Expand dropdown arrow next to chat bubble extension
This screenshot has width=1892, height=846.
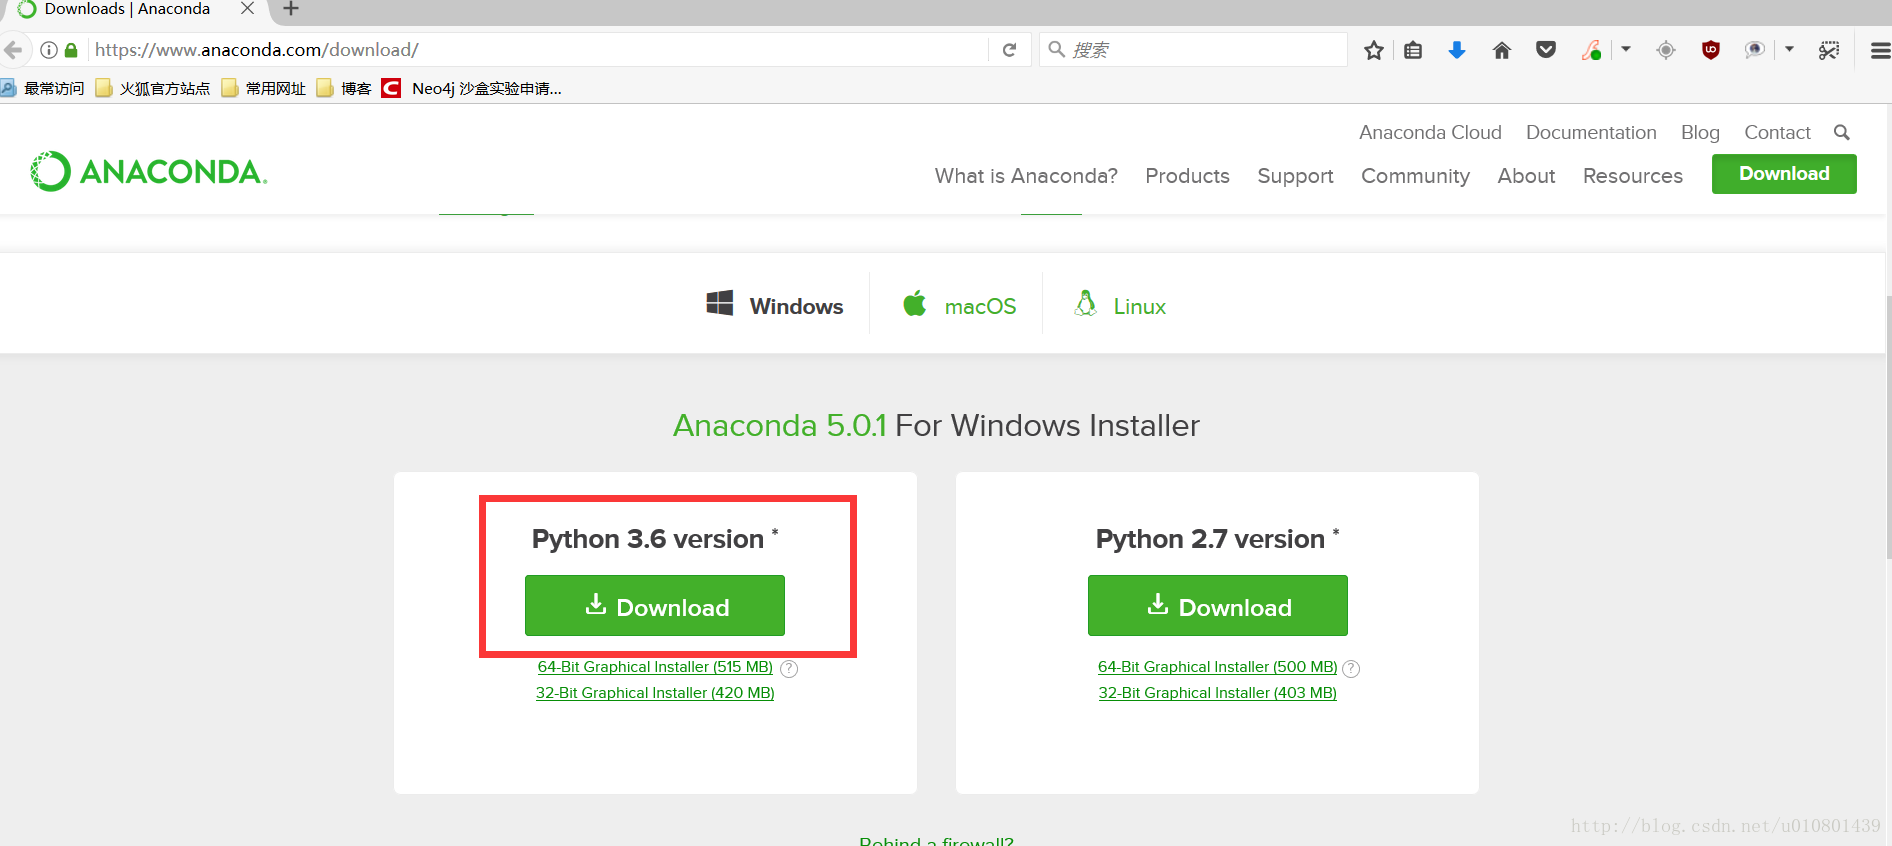[x=1789, y=49]
